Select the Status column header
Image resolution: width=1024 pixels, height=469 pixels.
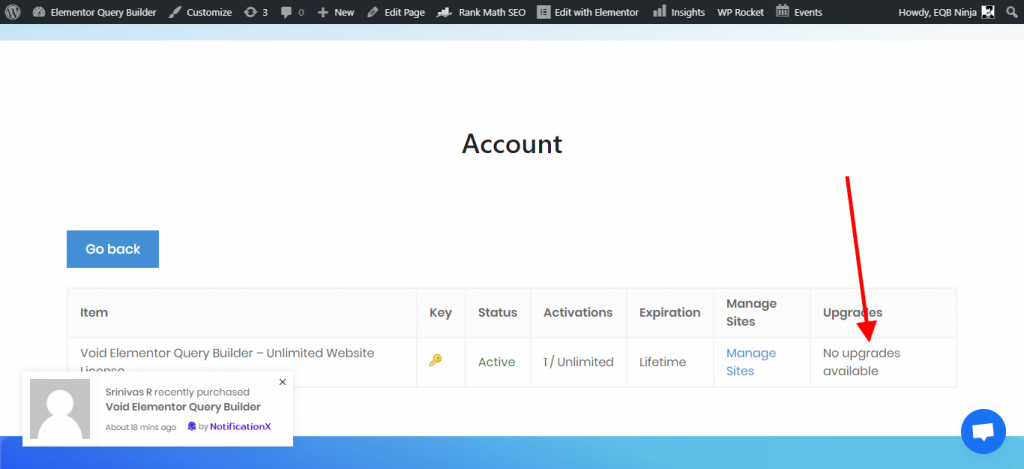pos(498,312)
